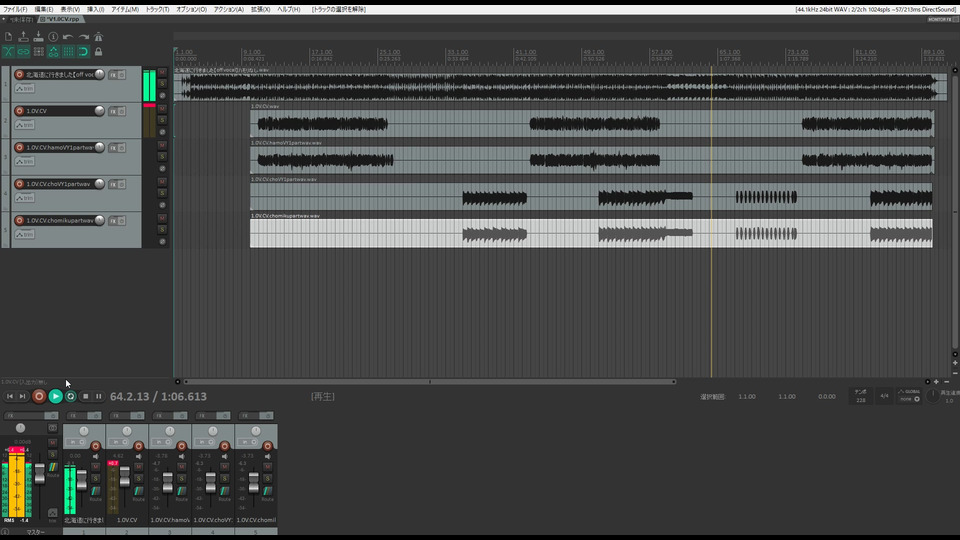Open trim envelope button on track 1
The height and width of the screenshot is (540, 960).
24,89
